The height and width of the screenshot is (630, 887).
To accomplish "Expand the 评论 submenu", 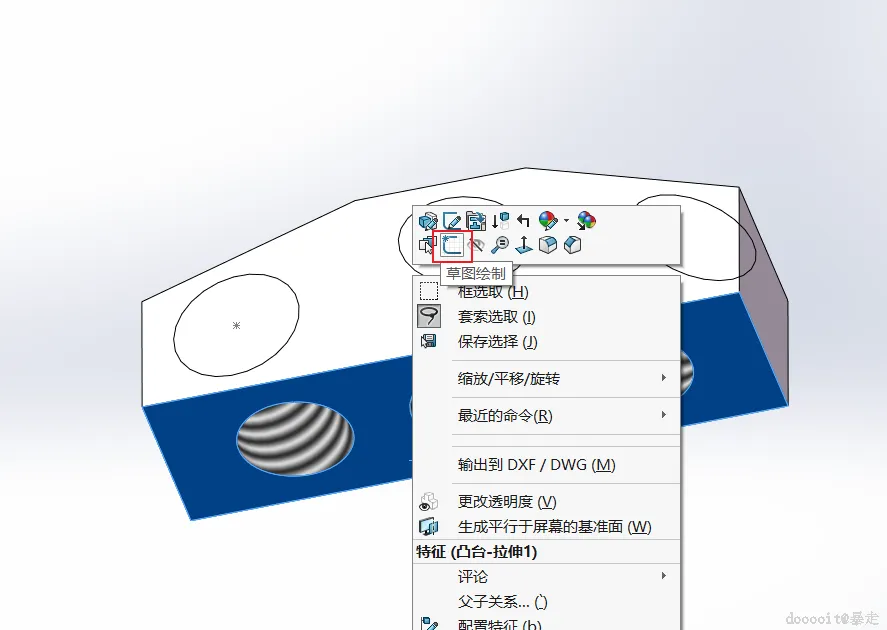I will pos(546,577).
